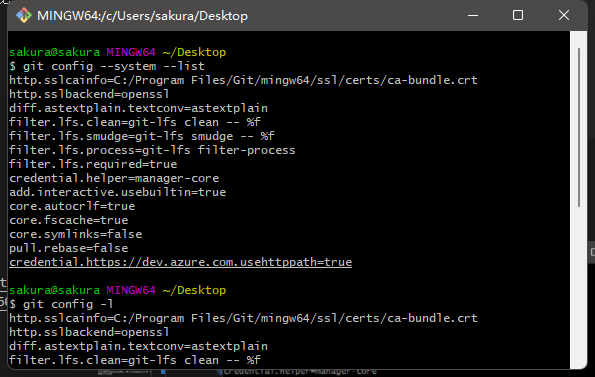
Task: Close the Git Bash terminal window
Action: coord(564,16)
